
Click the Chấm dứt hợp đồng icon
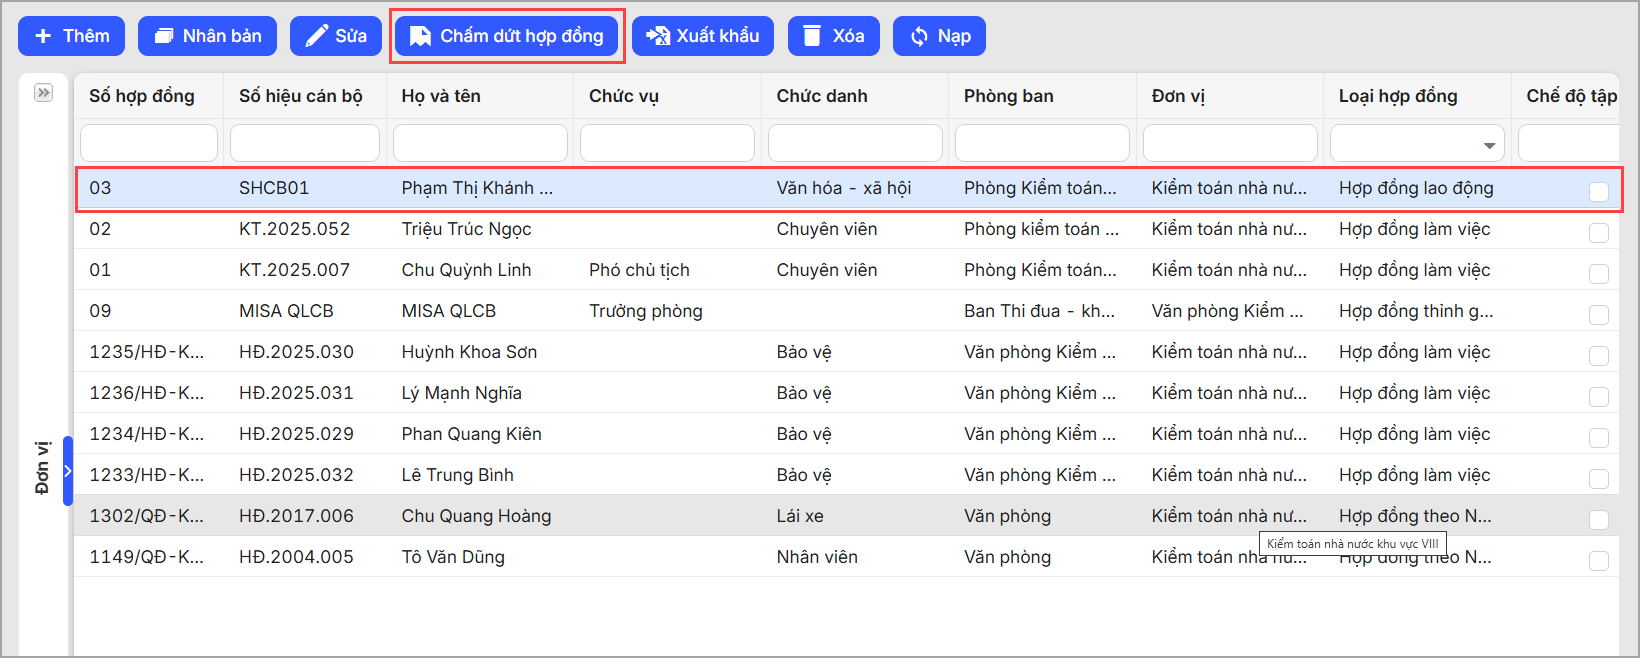421,36
